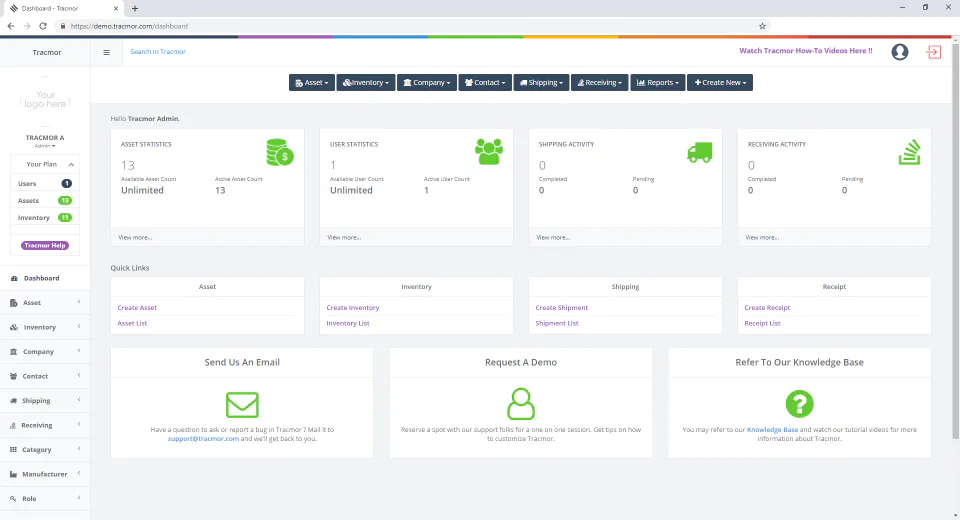Expand Receiving in the sidebar menu
This screenshot has height=520, width=960.
tap(45, 425)
